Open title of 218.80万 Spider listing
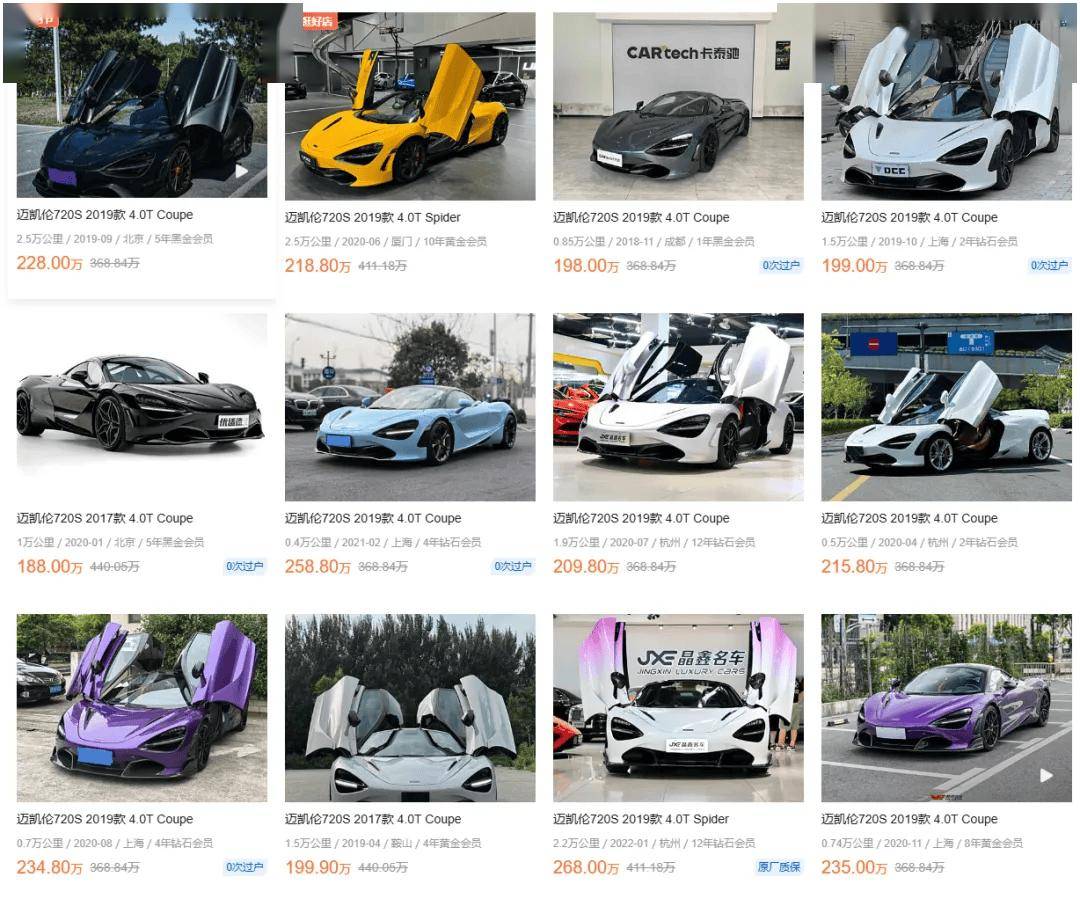Image resolution: width=1080 pixels, height=899 pixels. point(373,218)
